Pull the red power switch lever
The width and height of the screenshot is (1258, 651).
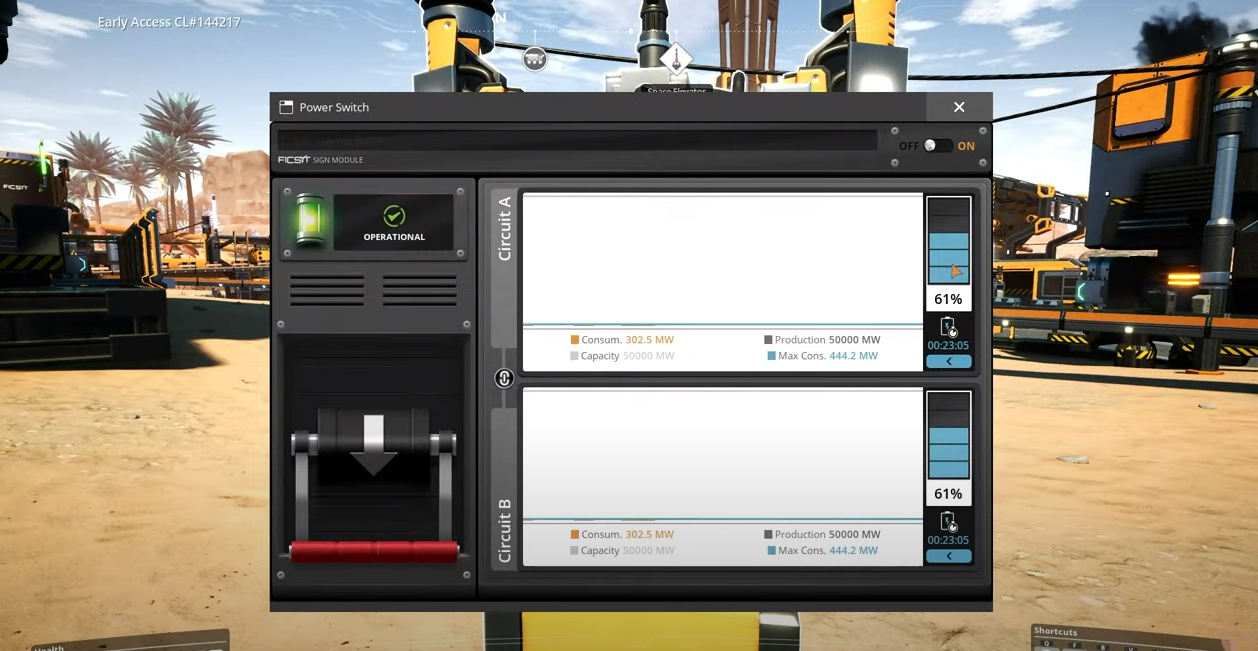pyautogui.click(x=374, y=551)
